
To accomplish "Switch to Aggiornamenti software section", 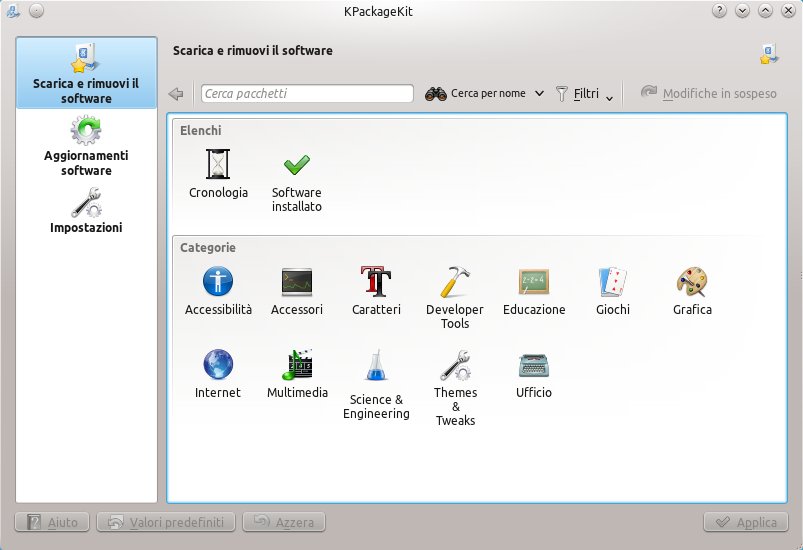I will point(86,146).
